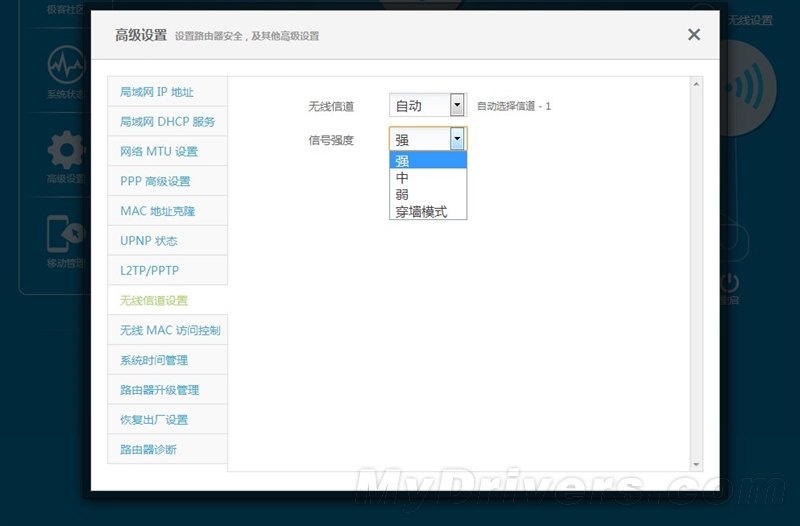The width and height of the screenshot is (800, 526).
Task: Click the system status heartbeat icon
Action: 65,66
